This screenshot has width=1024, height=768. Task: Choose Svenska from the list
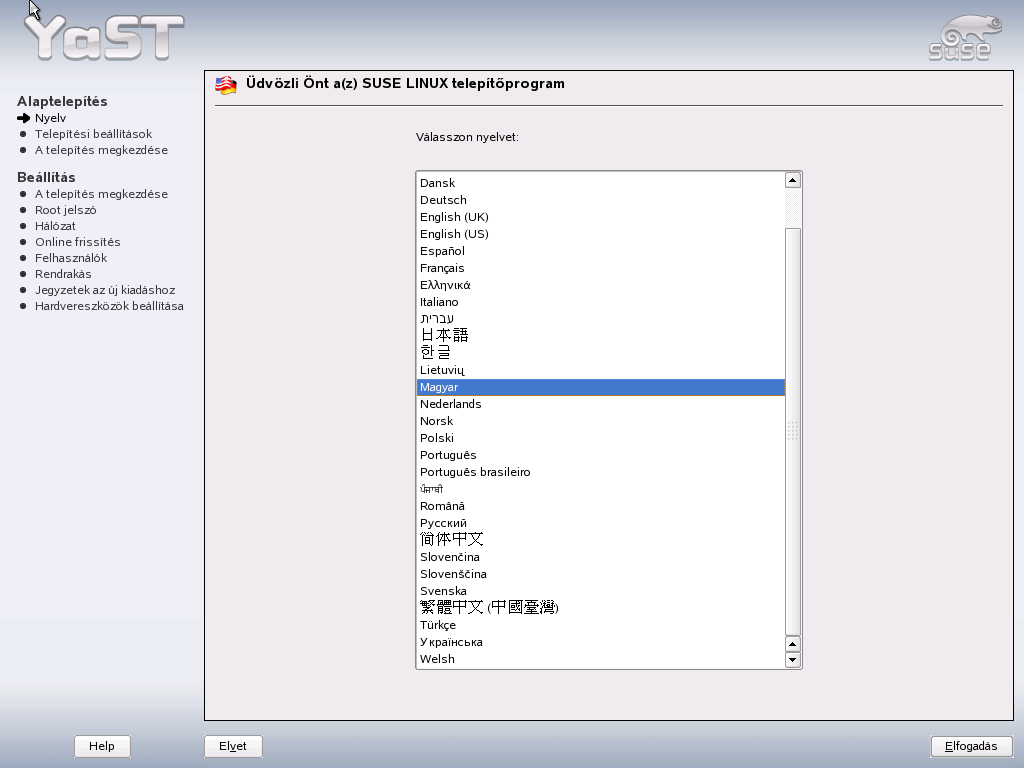tap(601, 591)
